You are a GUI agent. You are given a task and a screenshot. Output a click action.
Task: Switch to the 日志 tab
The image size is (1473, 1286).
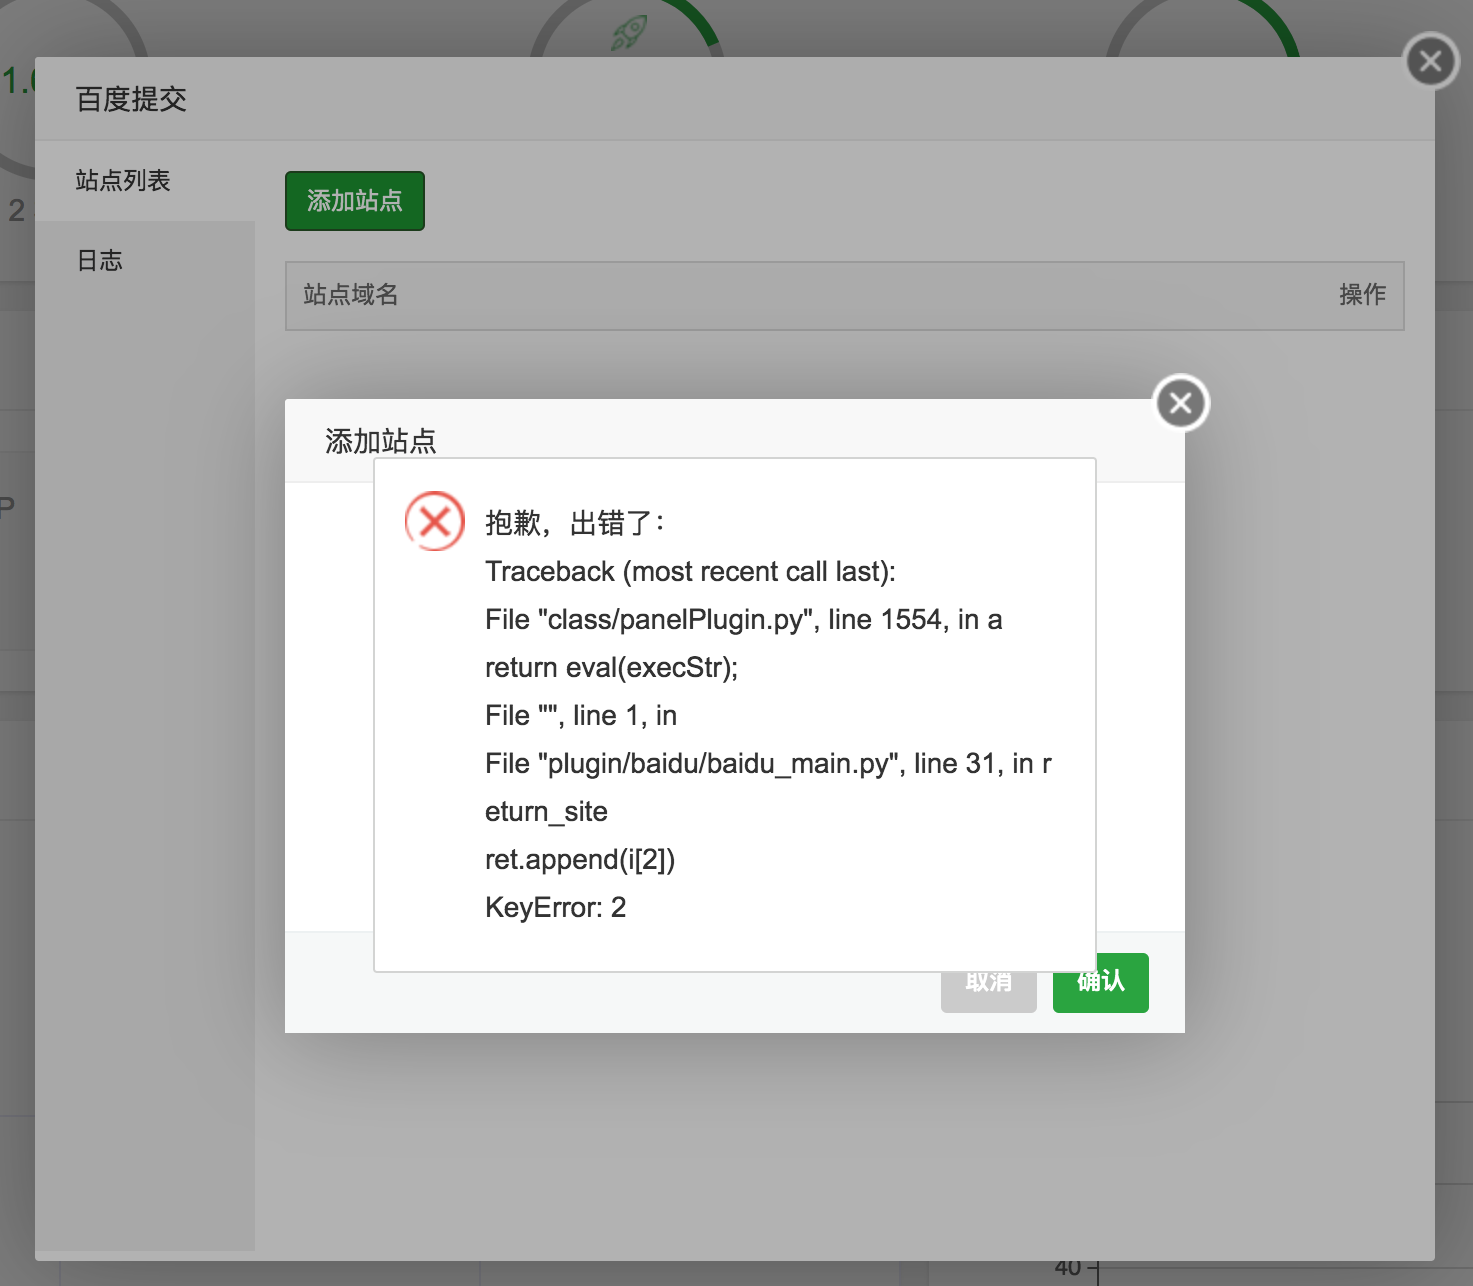click(145, 261)
